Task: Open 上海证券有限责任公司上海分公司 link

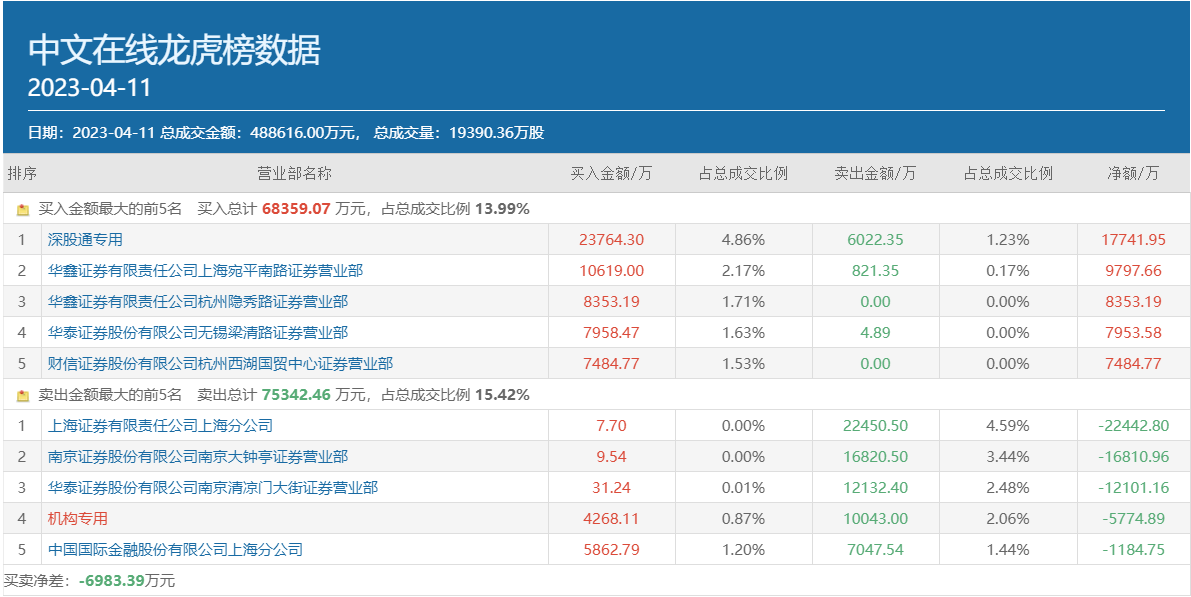Action: coord(160,426)
